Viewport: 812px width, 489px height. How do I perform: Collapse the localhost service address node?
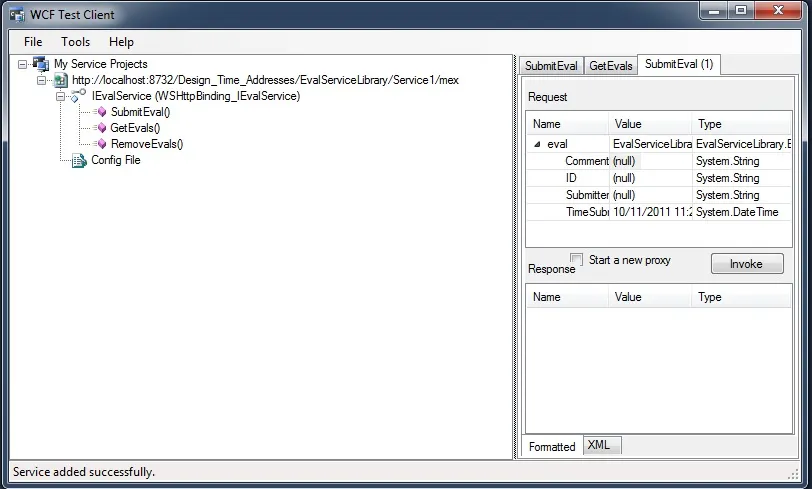pyautogui.click(x=41, y=80)
